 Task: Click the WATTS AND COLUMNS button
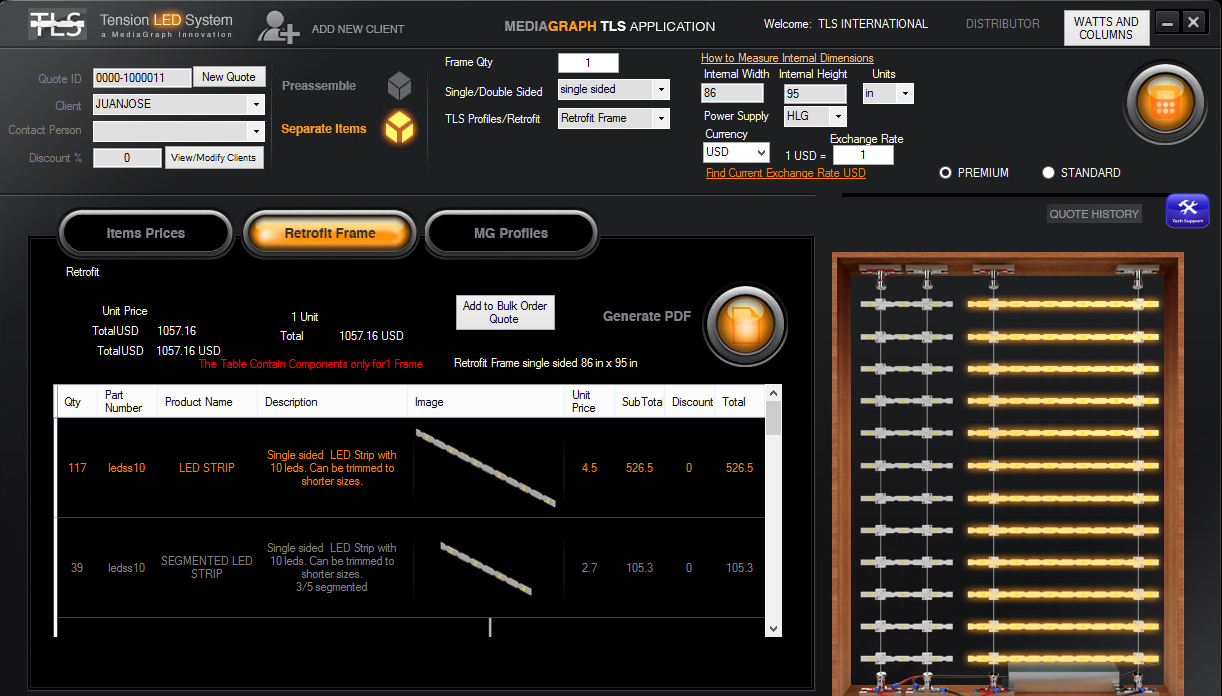(x=1106, y=28)
